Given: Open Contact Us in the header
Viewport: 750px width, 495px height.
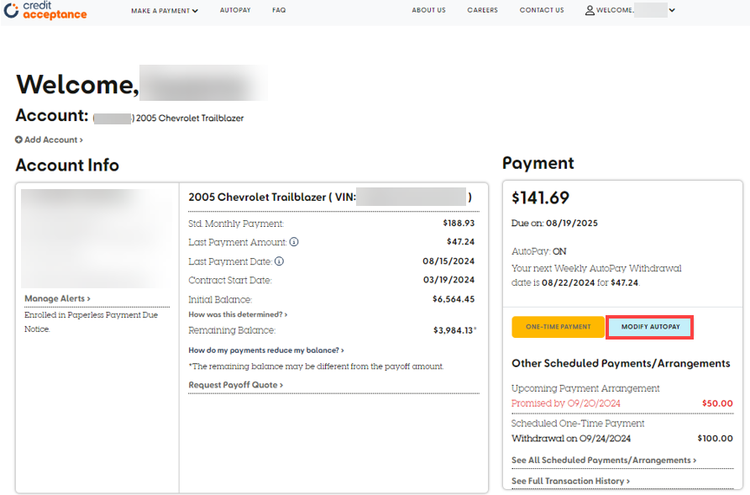Looking at the screenshot, I should 541,11.
